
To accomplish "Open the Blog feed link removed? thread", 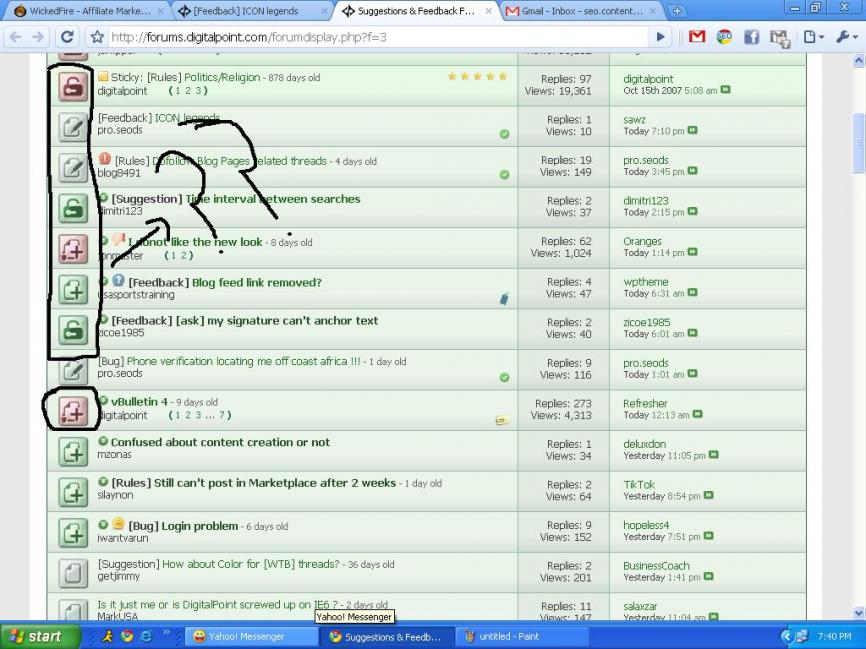I will pos(256,282).
